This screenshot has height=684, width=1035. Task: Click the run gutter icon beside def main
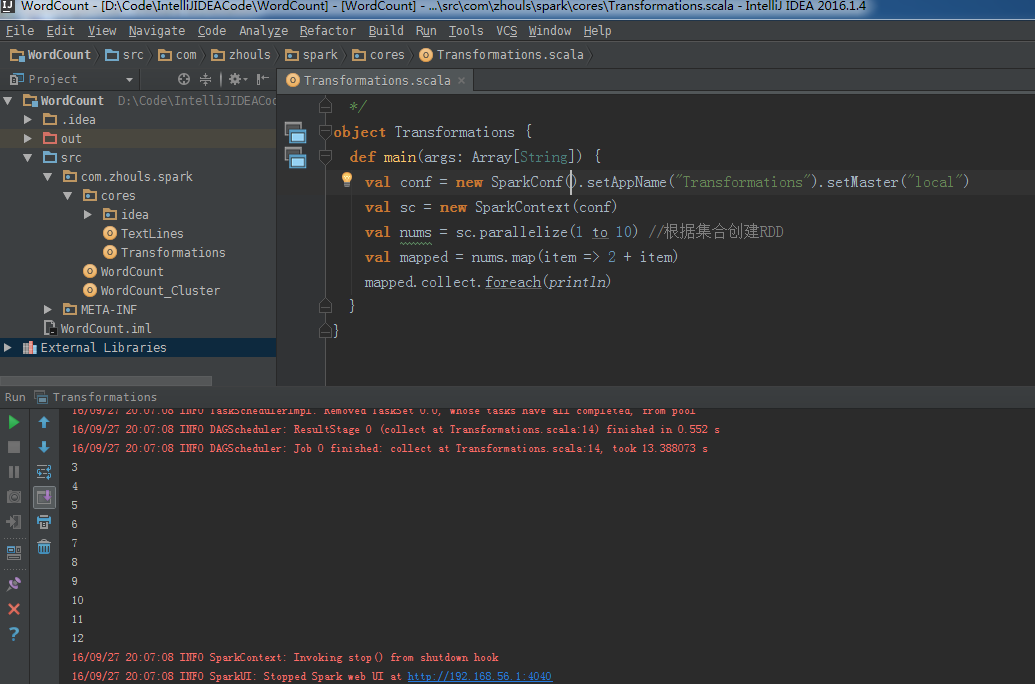click(295, 157)
